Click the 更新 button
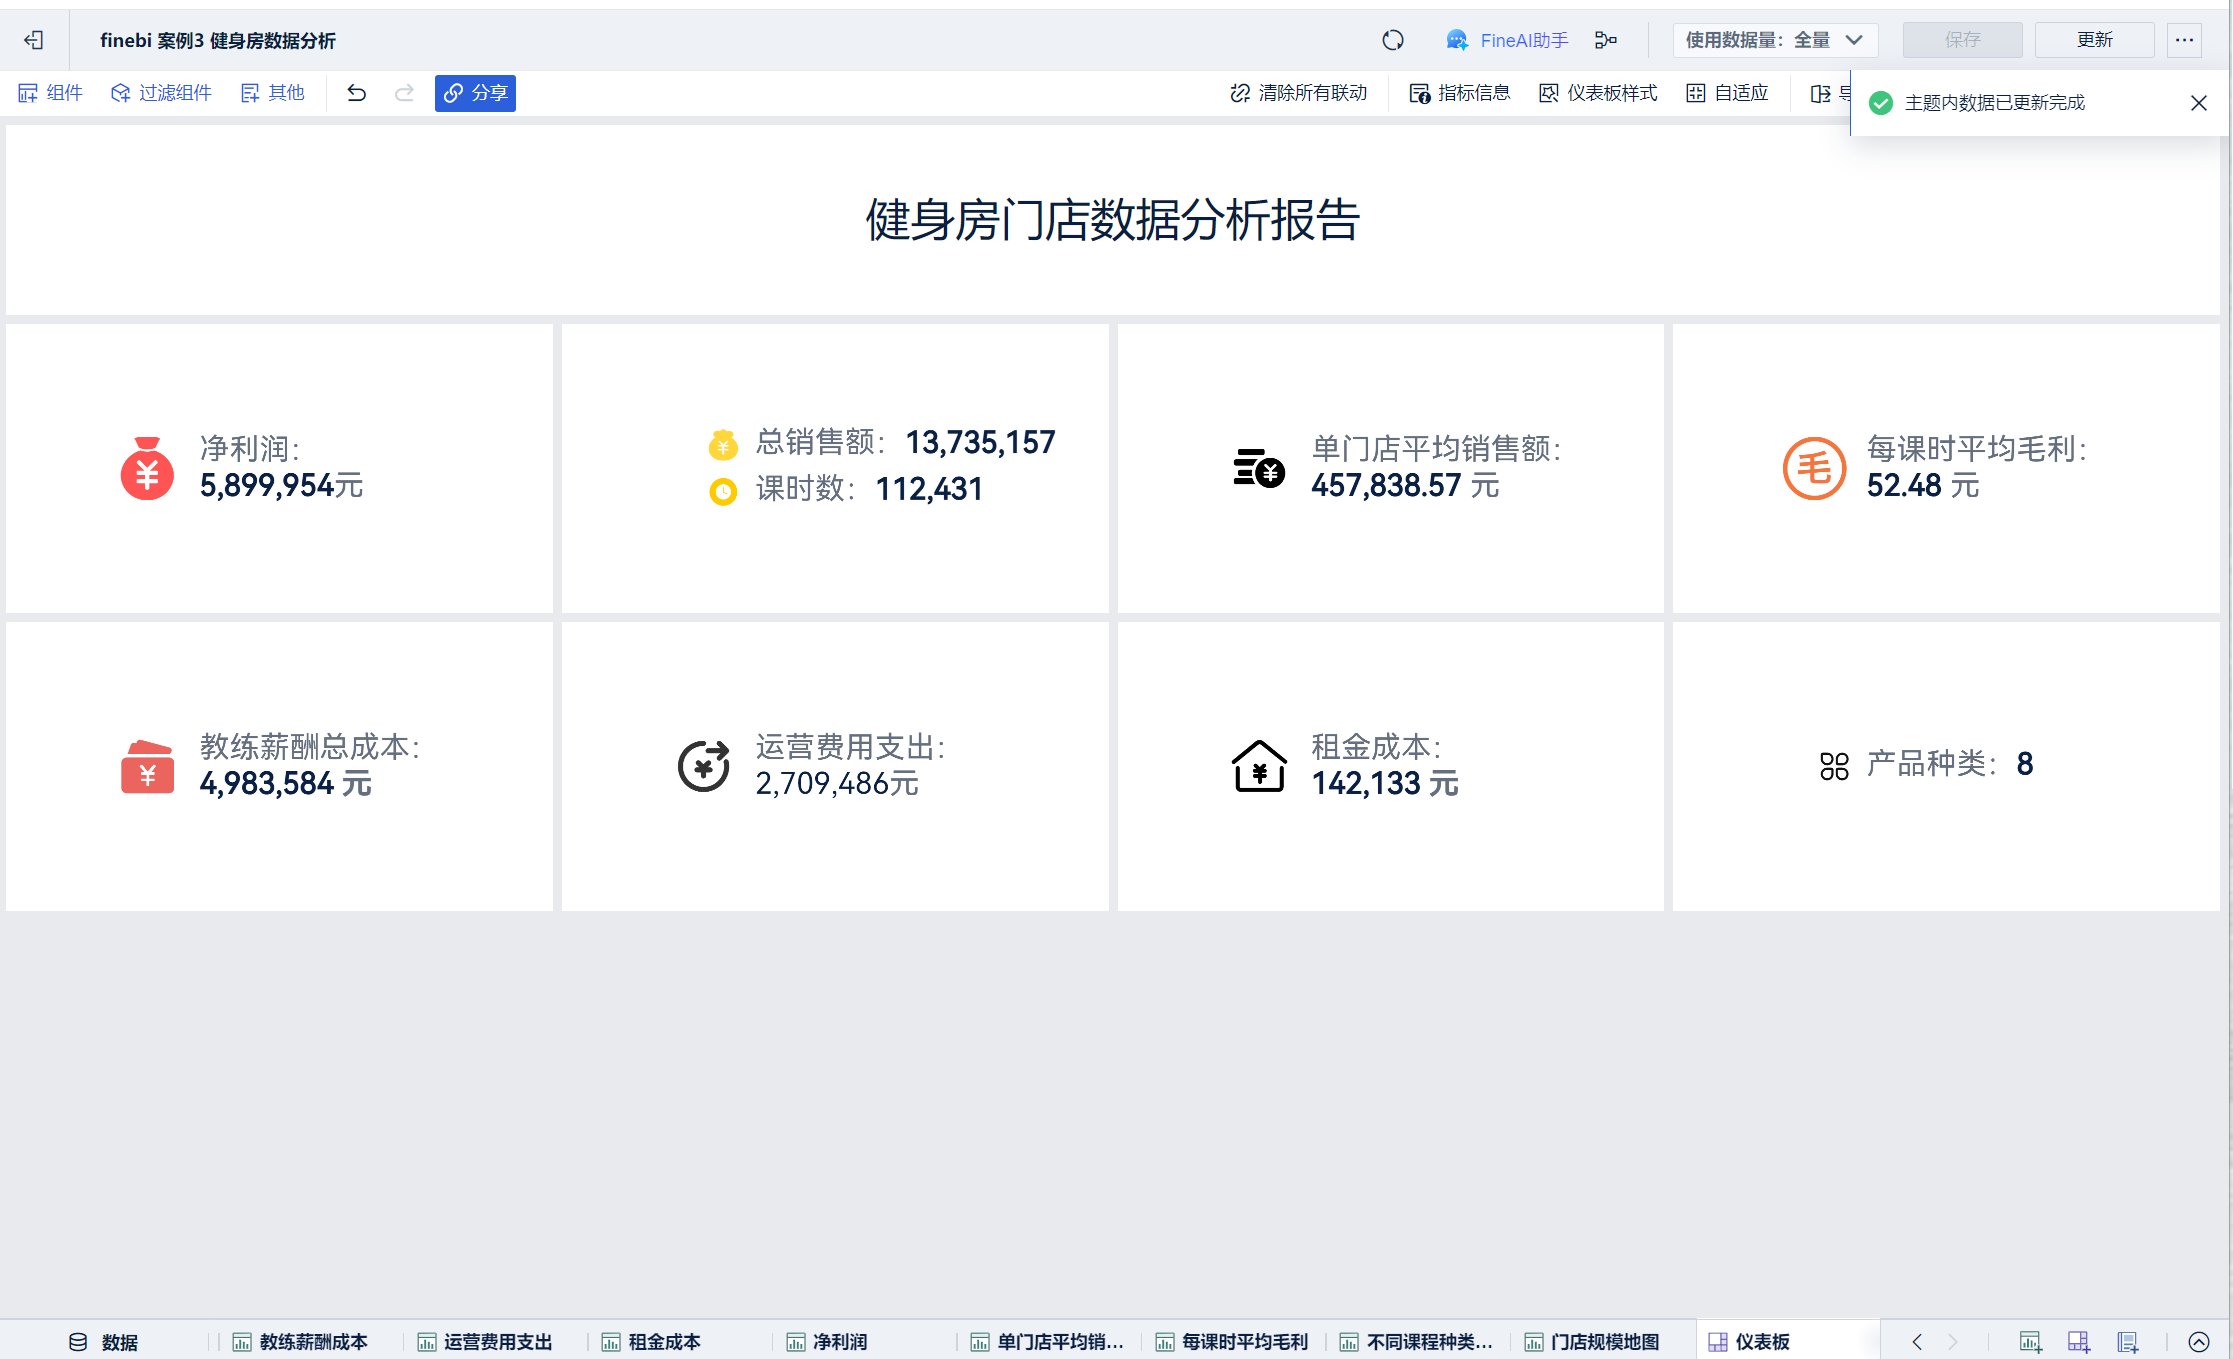 [x=2094, y=40]
